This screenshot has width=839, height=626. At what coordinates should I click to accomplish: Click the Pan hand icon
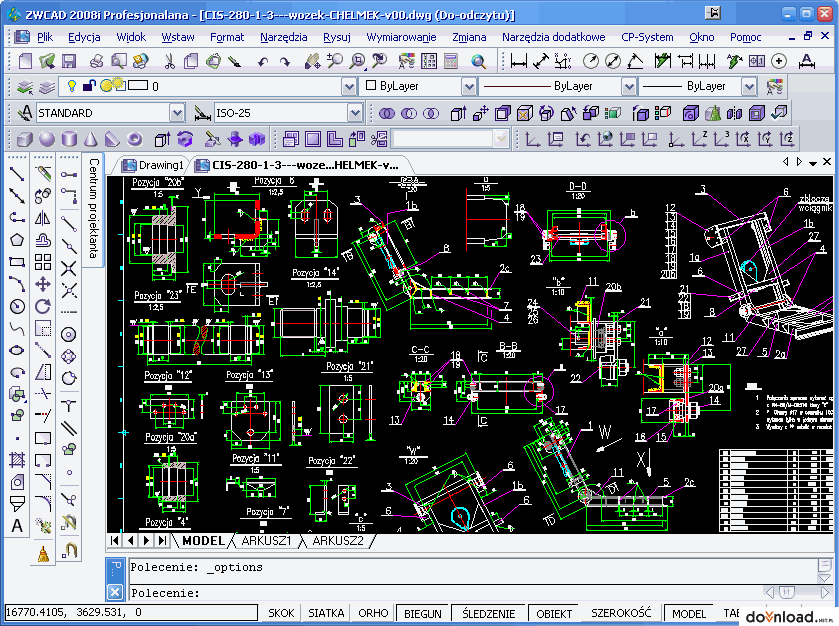[312, 61]
